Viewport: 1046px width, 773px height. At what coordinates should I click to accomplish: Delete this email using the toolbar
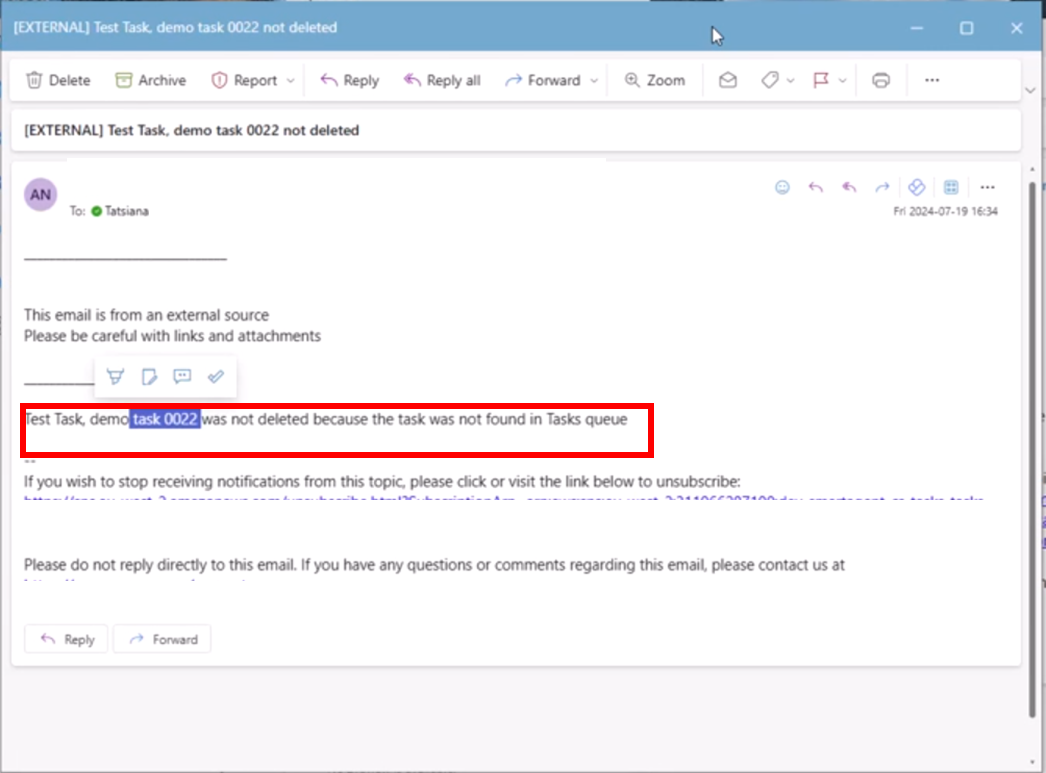click(x=58, y=80)
